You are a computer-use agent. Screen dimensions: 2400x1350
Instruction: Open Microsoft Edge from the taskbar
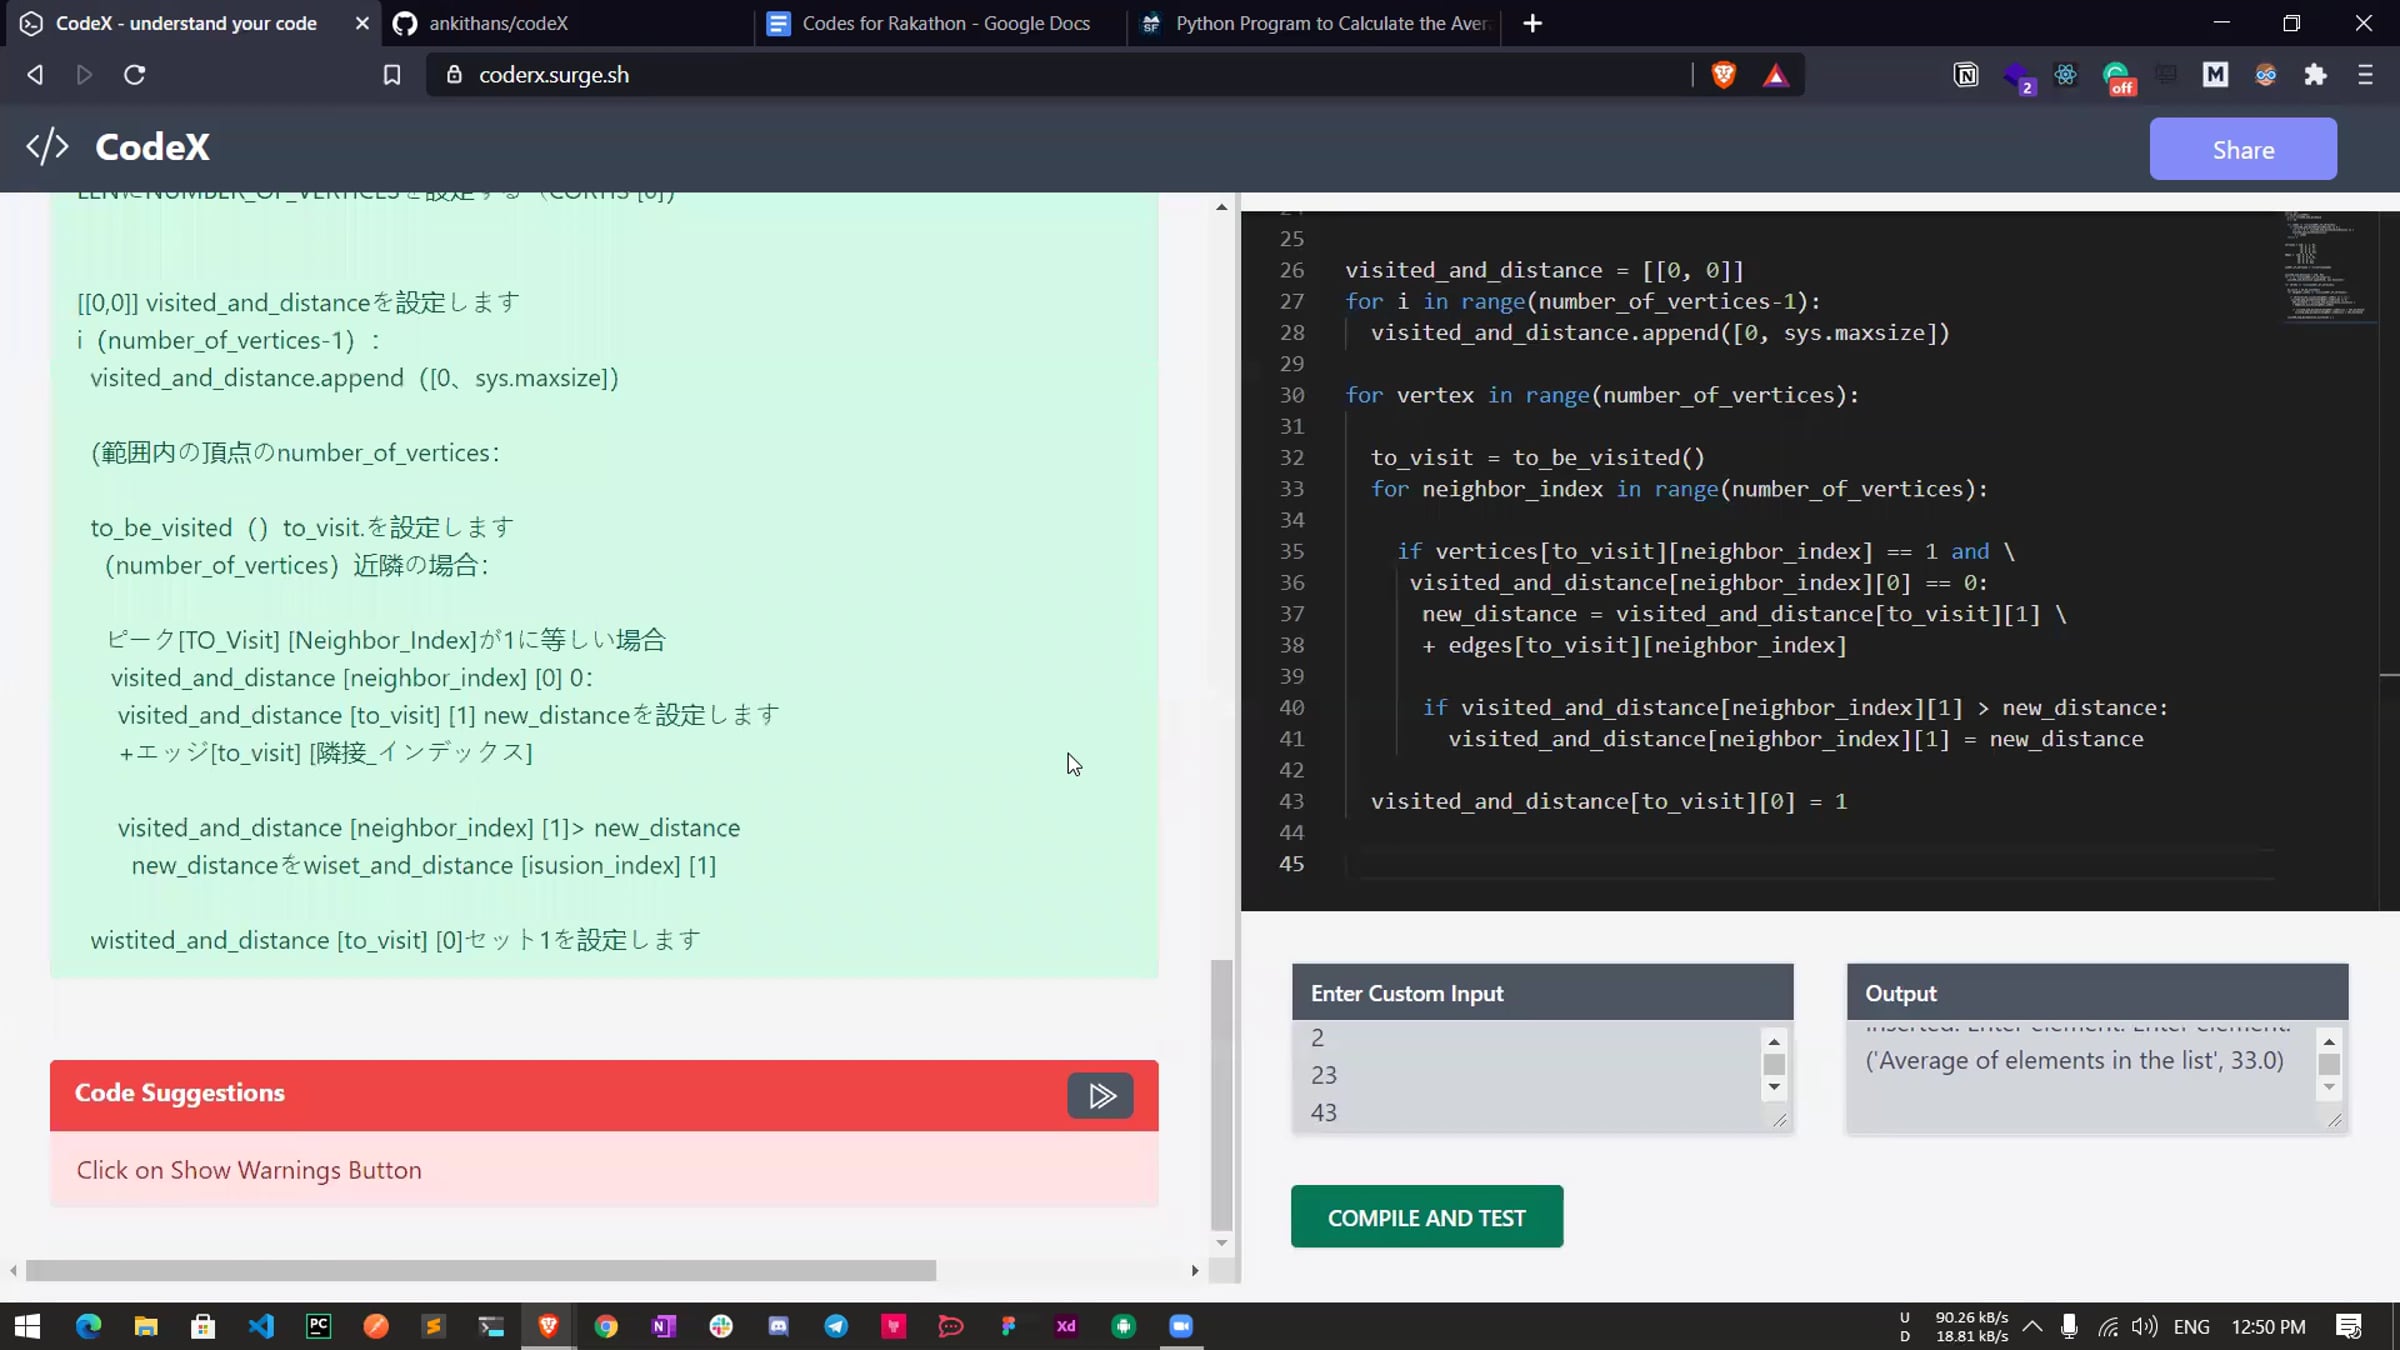(x=88, y=1326)
